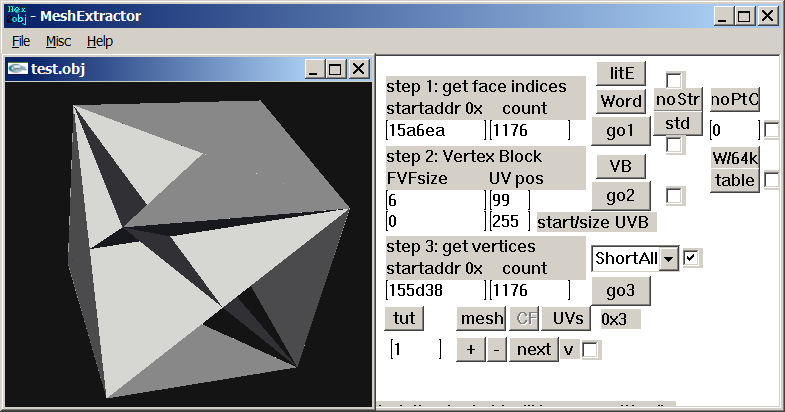Viewport: 785px width, 412px height.
Task: Maximize the test.obj window
Action: pyautogui.click(x=335, y=69)
